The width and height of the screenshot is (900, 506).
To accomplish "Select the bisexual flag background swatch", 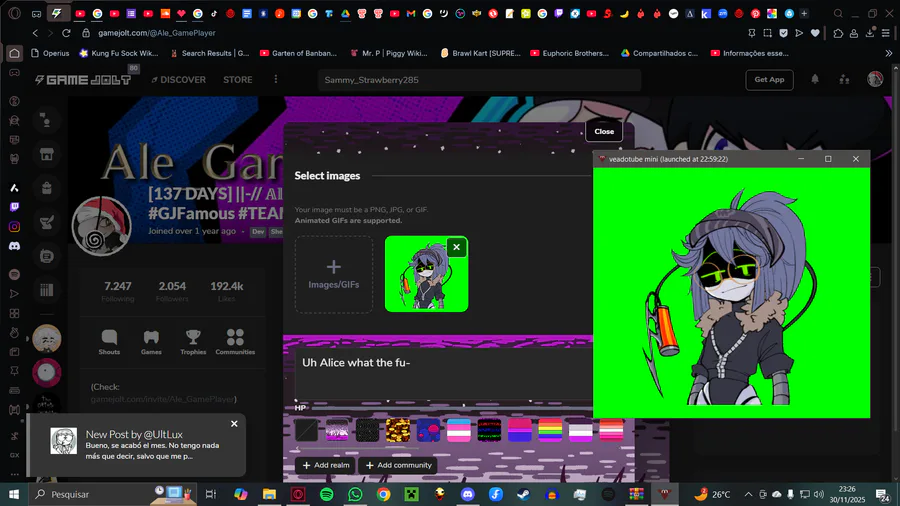I will (519, 430).
